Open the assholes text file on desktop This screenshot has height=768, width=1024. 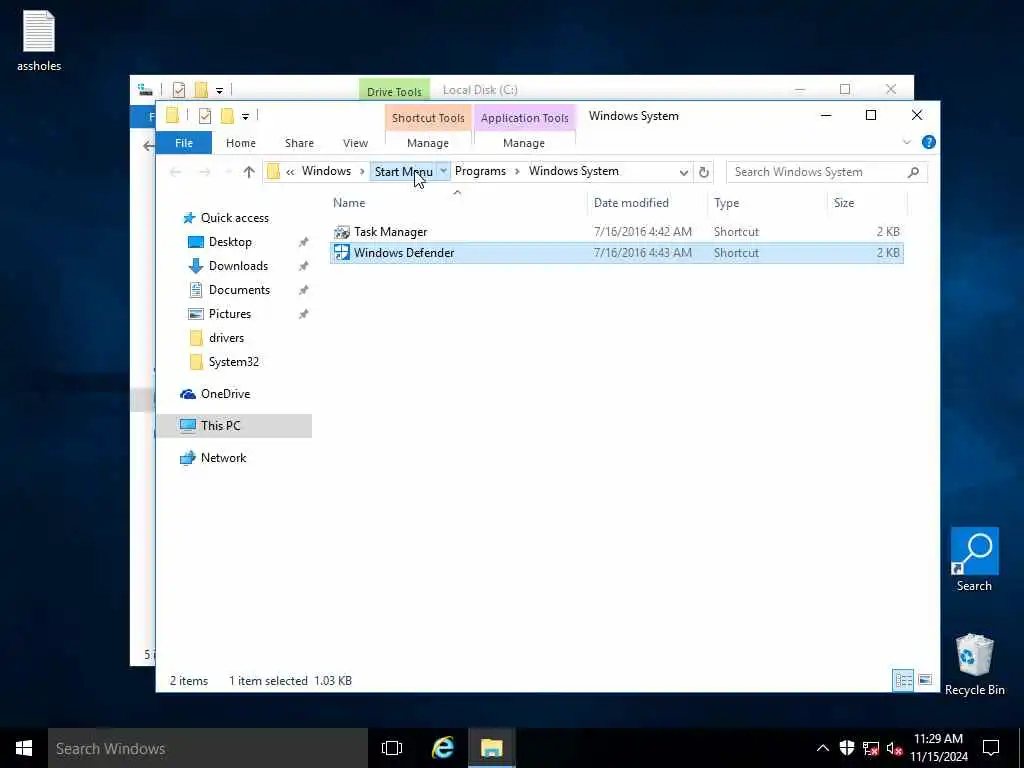tap(39, 40)
